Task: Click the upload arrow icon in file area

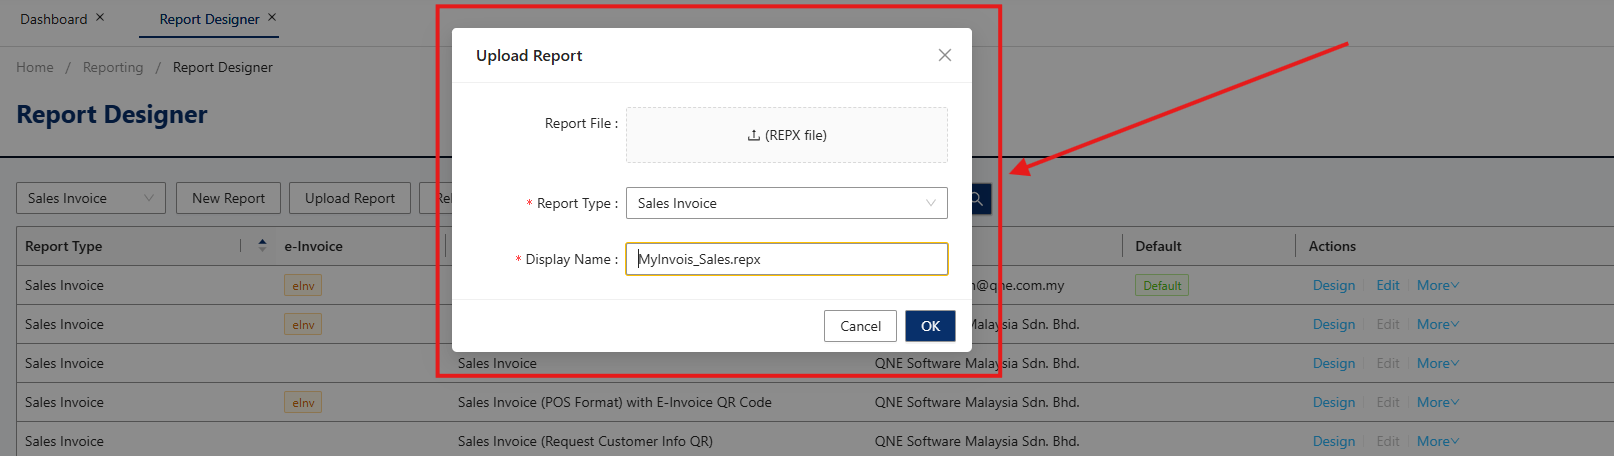Action: click(754, 135)
